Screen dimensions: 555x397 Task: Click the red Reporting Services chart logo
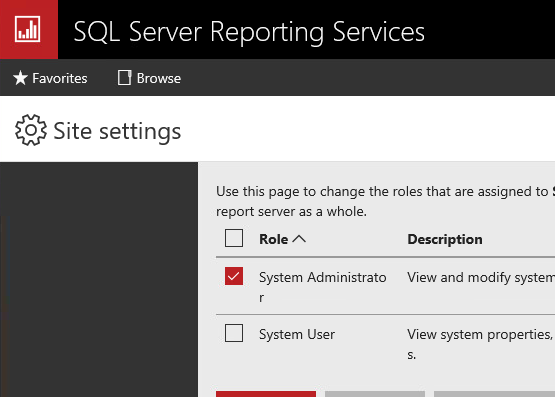(28, 29)
